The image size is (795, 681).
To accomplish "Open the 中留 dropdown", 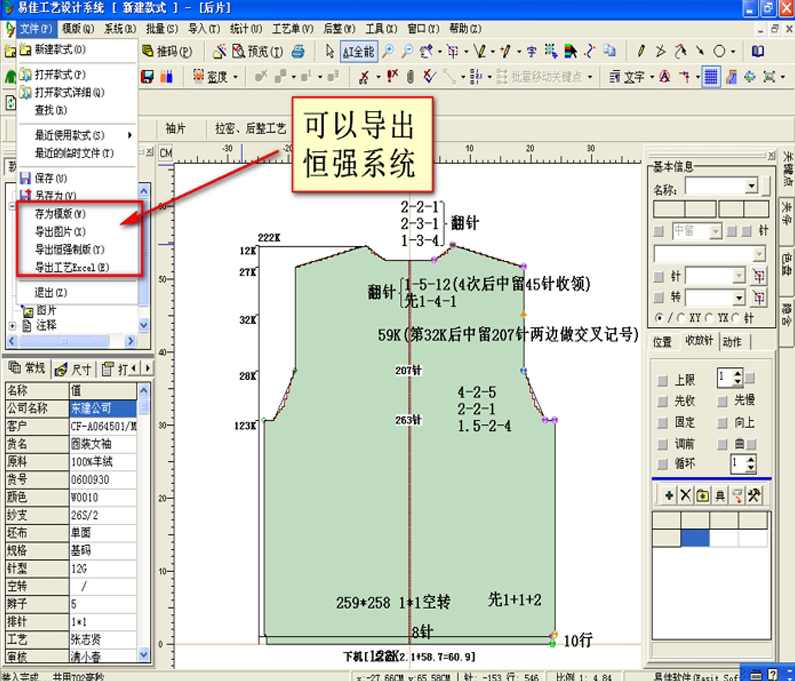I will pos(715,232).
